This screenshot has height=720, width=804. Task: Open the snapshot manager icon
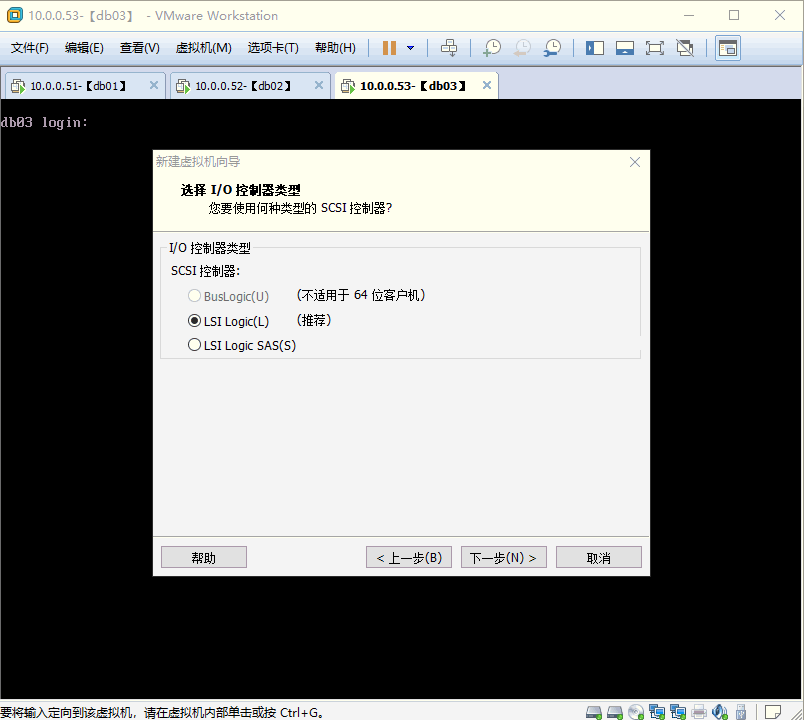[552, 48]
